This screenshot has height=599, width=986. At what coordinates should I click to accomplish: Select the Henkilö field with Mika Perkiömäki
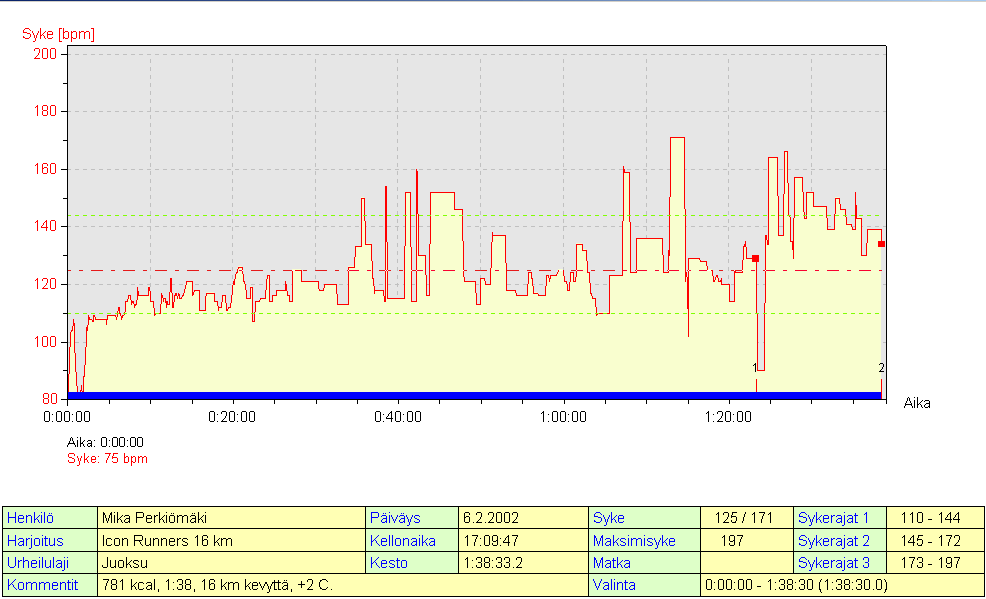click(232, 518)
